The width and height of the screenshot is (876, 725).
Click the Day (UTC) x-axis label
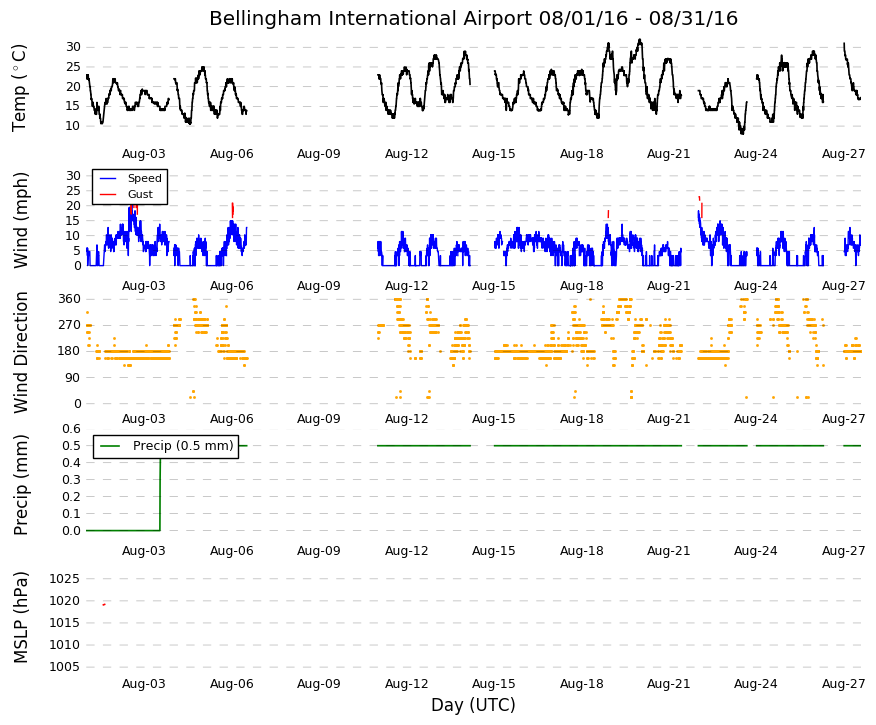point(473,705)
